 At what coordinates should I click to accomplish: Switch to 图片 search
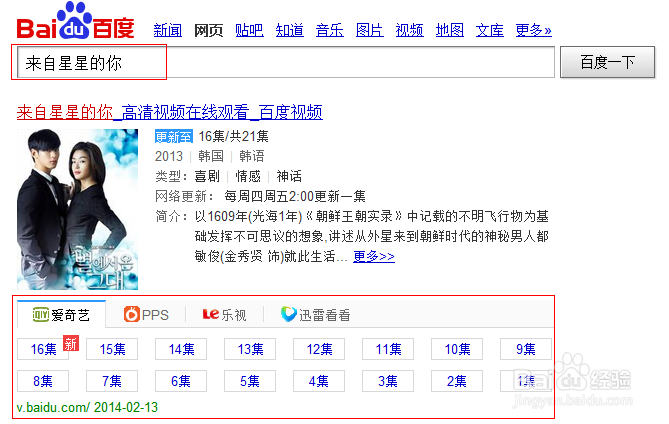click(369, 30)
